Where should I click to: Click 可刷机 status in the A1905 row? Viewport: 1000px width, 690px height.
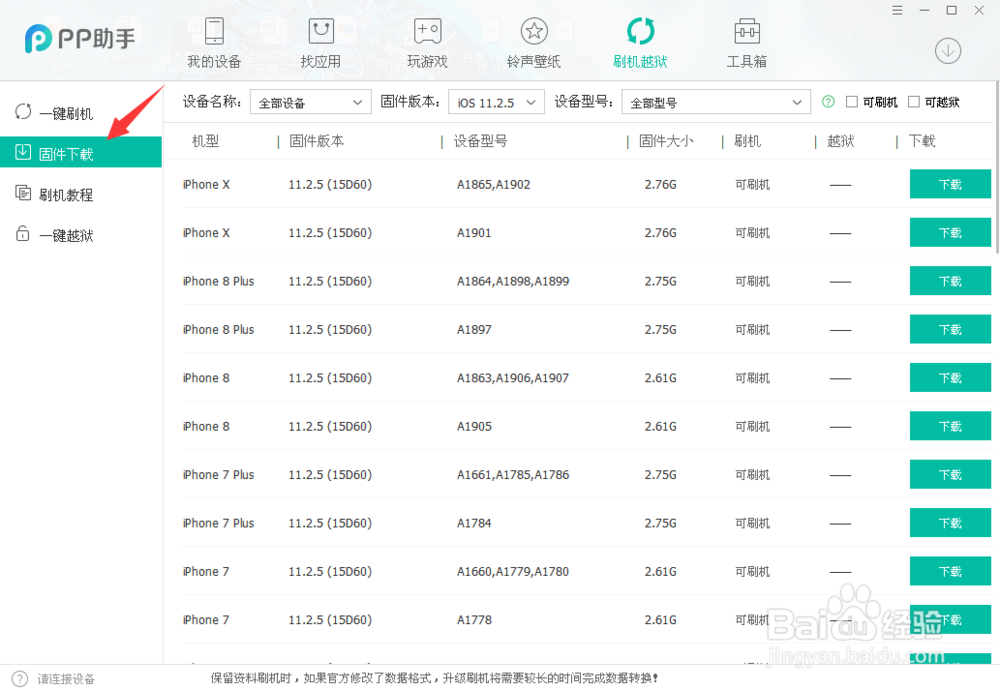[753, 427]
